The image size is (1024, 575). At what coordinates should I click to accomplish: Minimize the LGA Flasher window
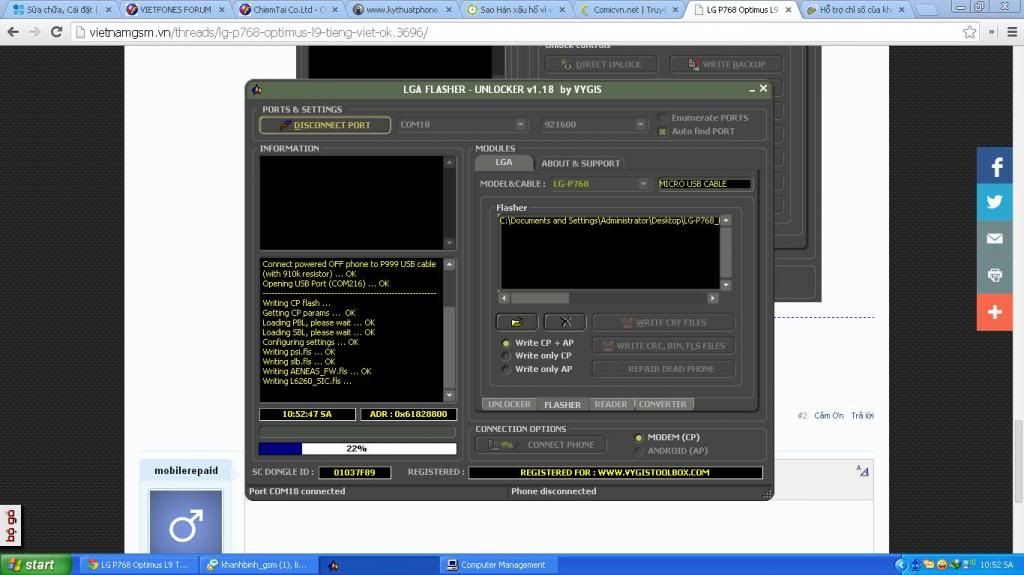(752, 90)
